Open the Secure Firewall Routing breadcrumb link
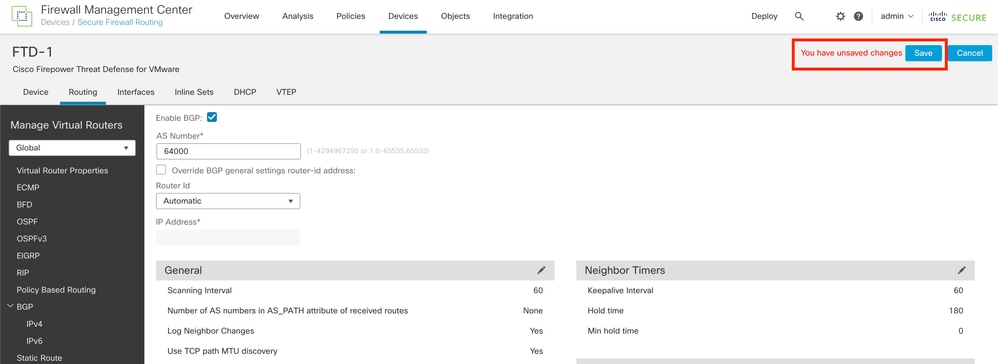 pyautogui.click(x=120, y=22)
